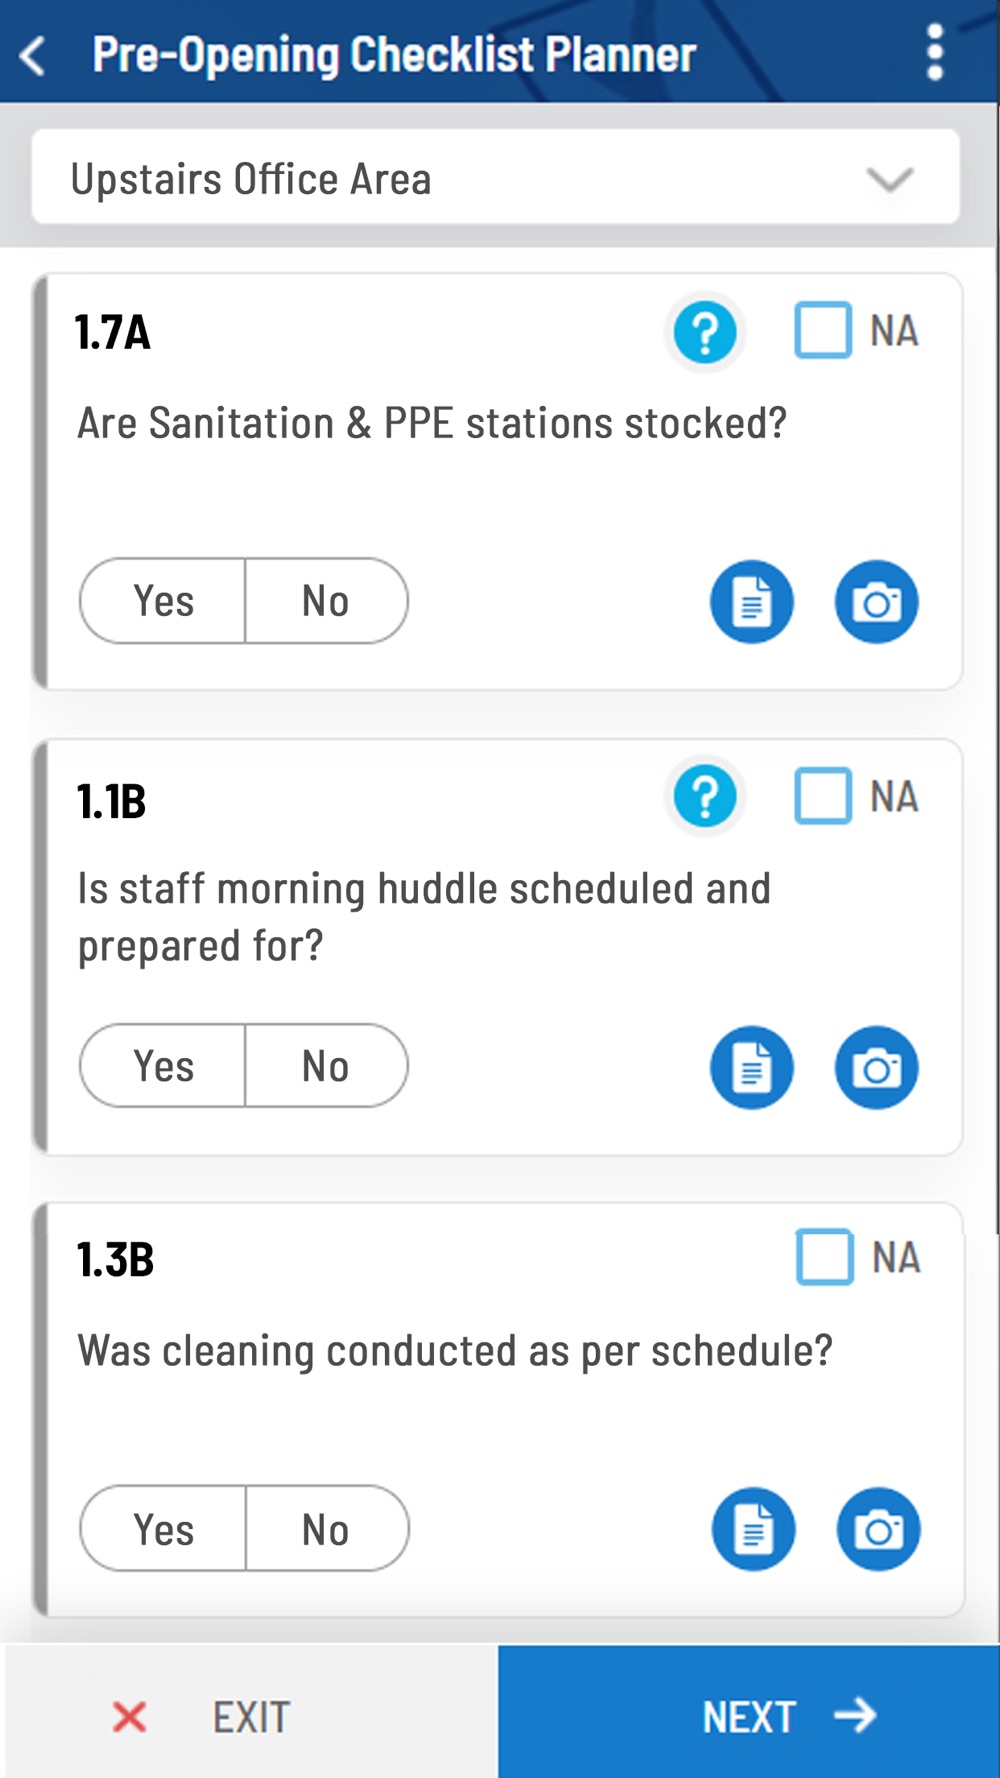Answer No for staff morning huddle

pos(327,1066)
